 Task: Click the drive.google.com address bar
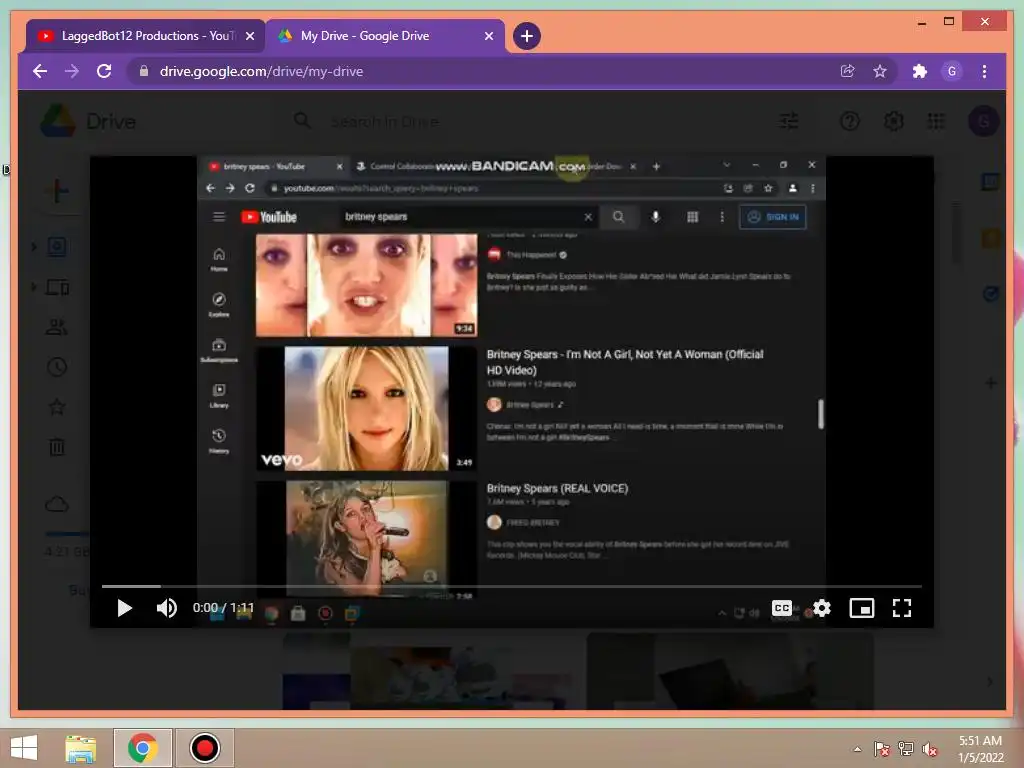pos(483,71)
